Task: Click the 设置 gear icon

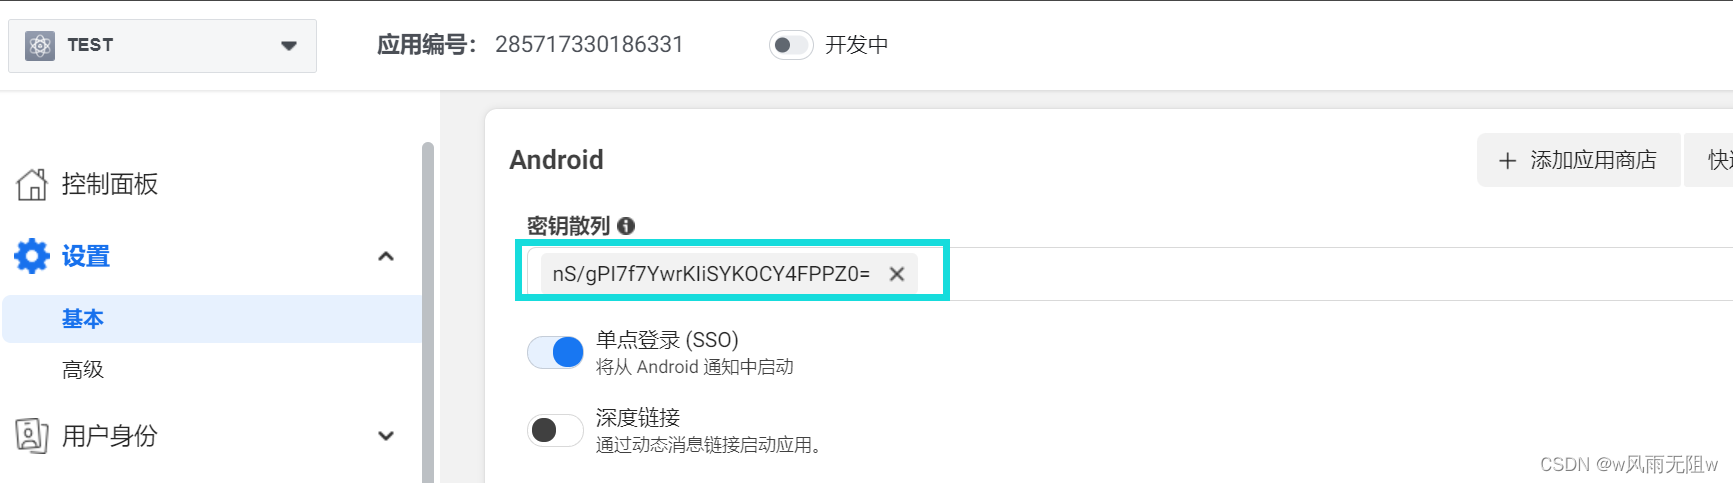Action: click(x=32, y=256)
